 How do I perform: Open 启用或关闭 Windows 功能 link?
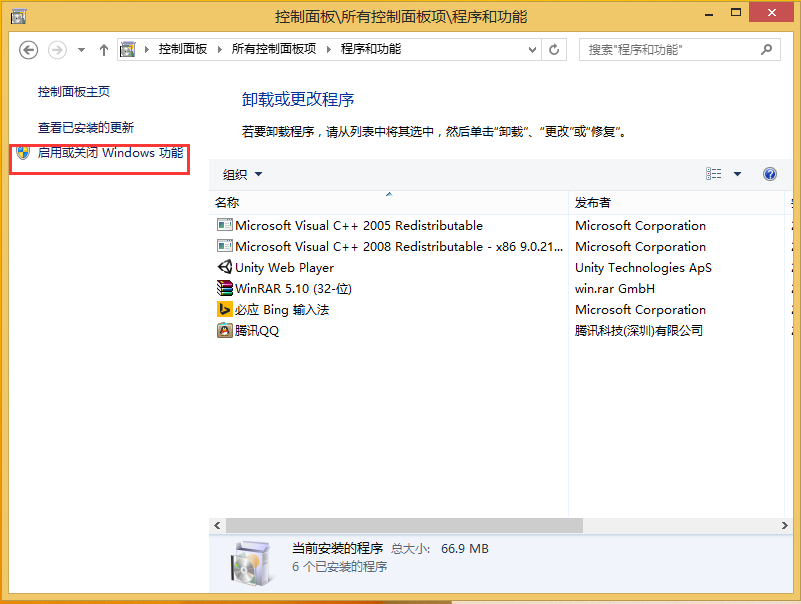pos(110,153)
